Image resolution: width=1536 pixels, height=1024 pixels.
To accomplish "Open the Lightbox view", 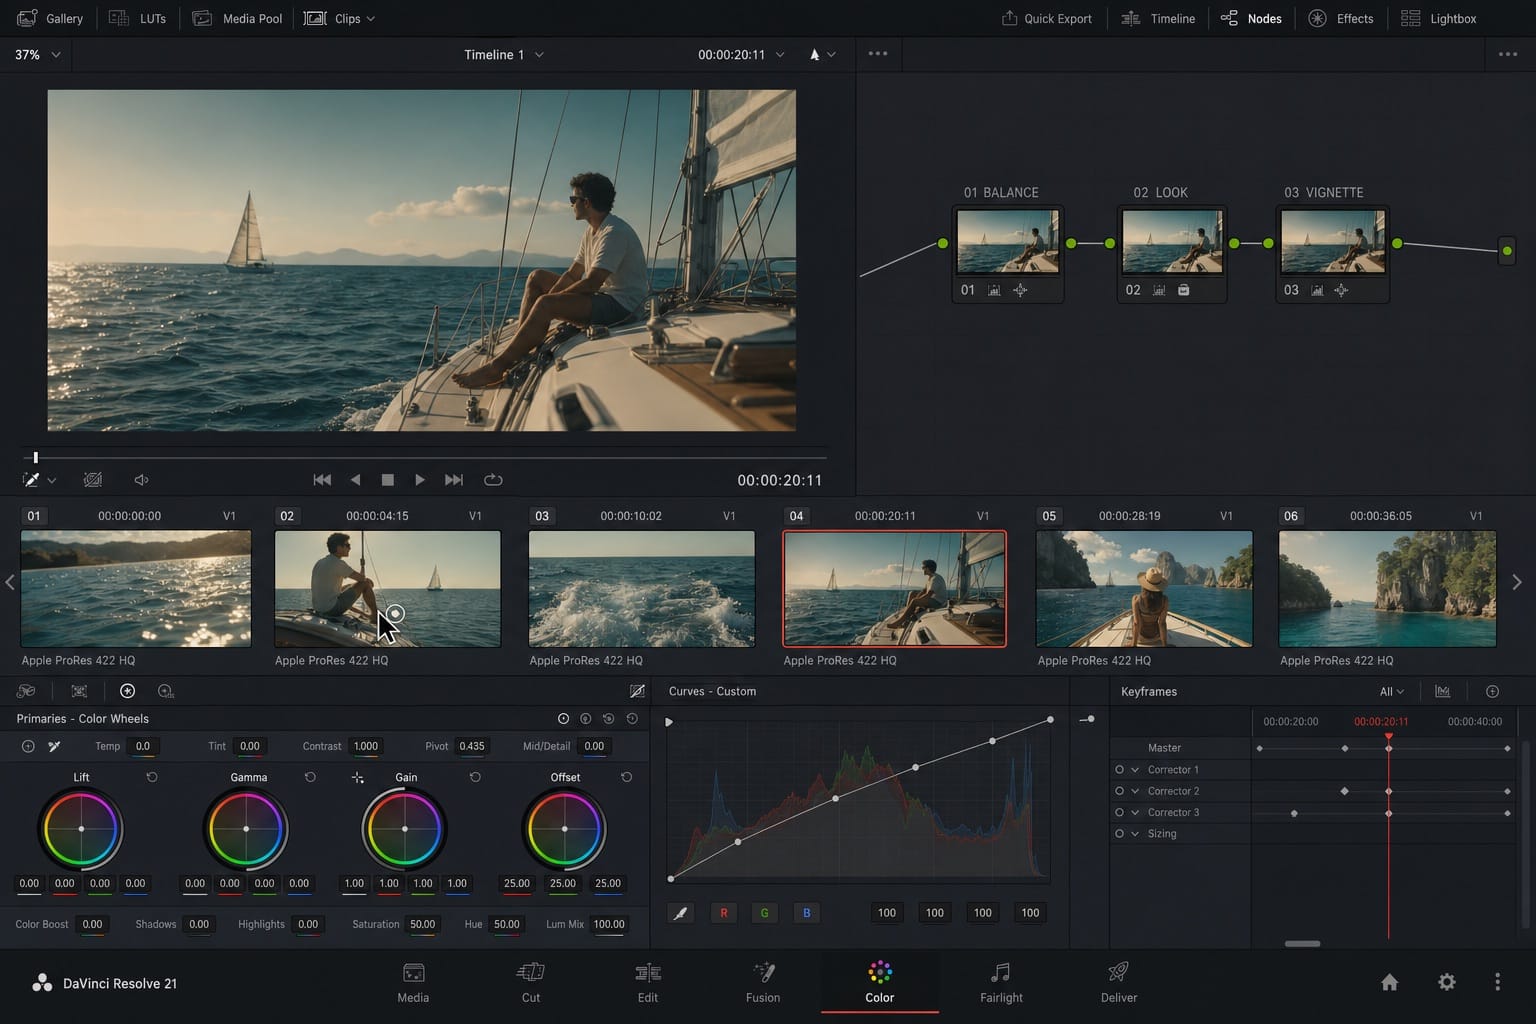I will tap(1439, 18).
